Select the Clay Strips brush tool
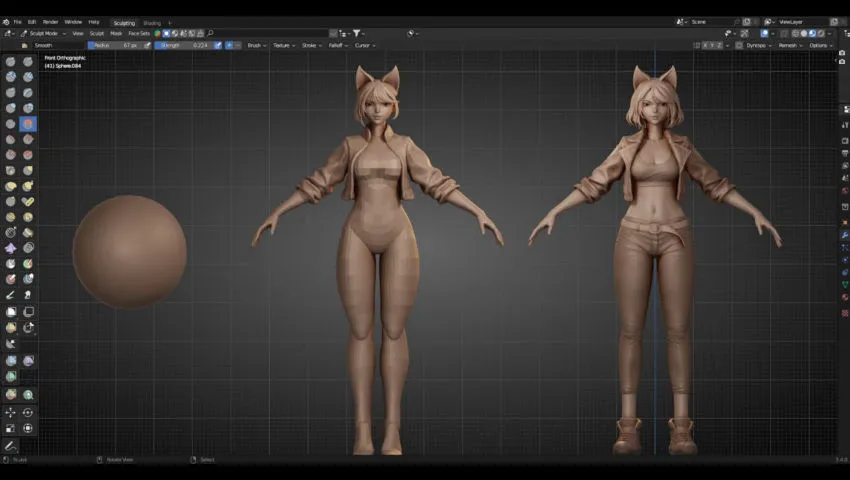Image resolution: width=850 pixels, height=480 pixels. point(28,76)
